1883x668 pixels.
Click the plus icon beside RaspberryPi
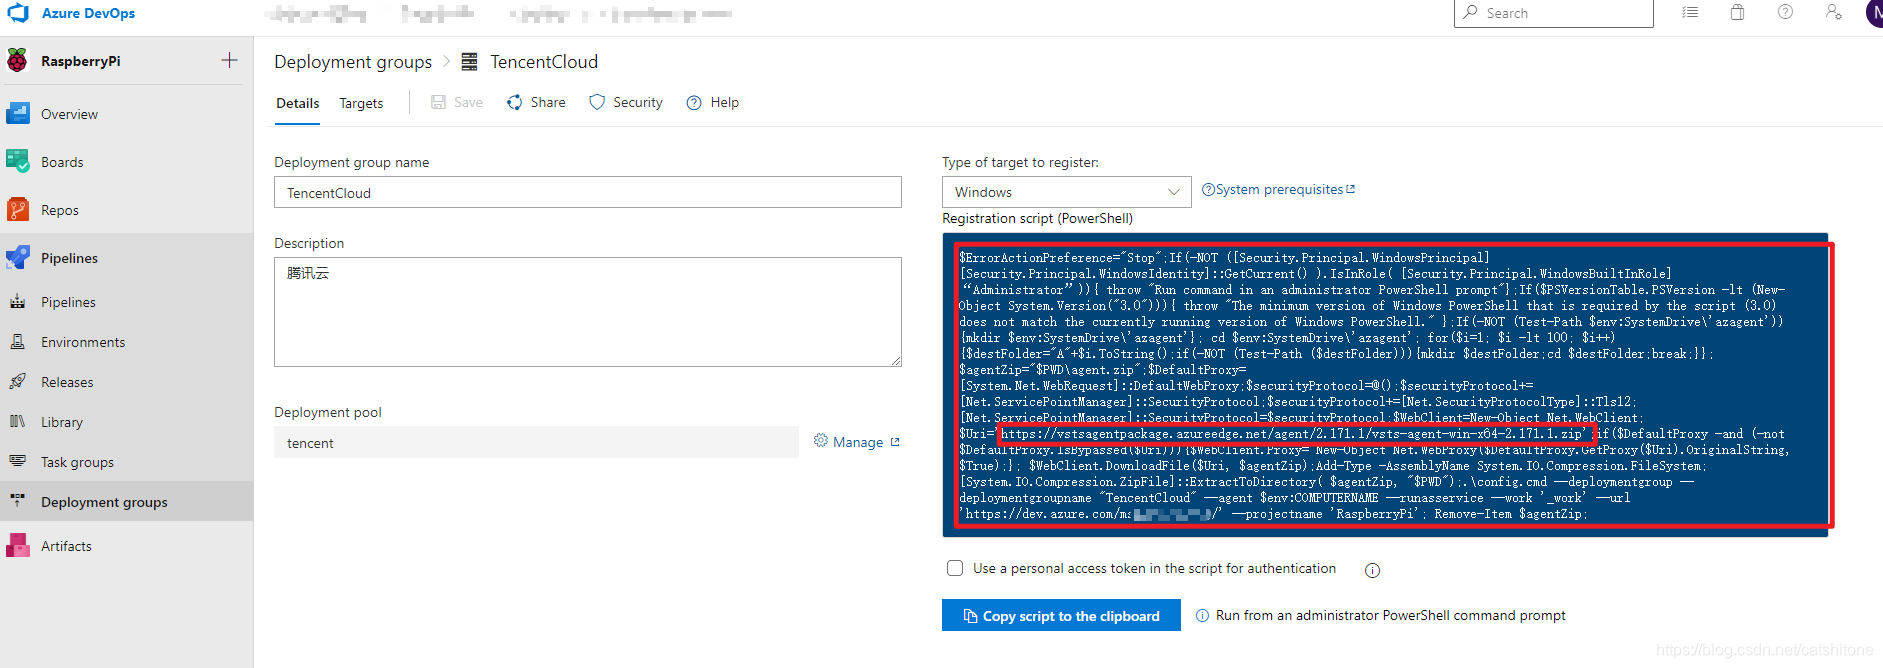[x=229, y=60]
